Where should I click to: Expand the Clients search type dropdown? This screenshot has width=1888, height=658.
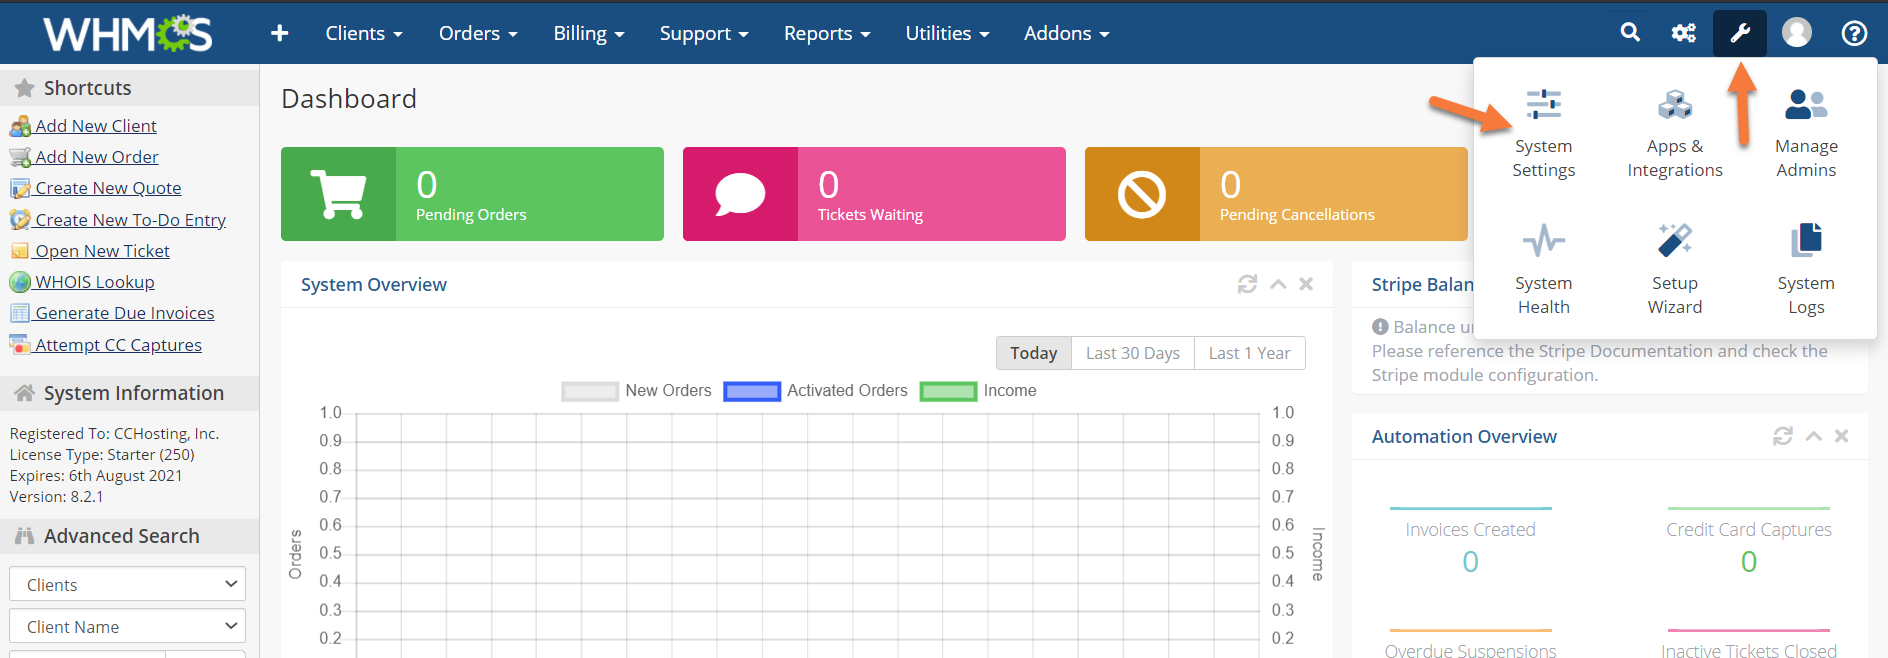127,584
